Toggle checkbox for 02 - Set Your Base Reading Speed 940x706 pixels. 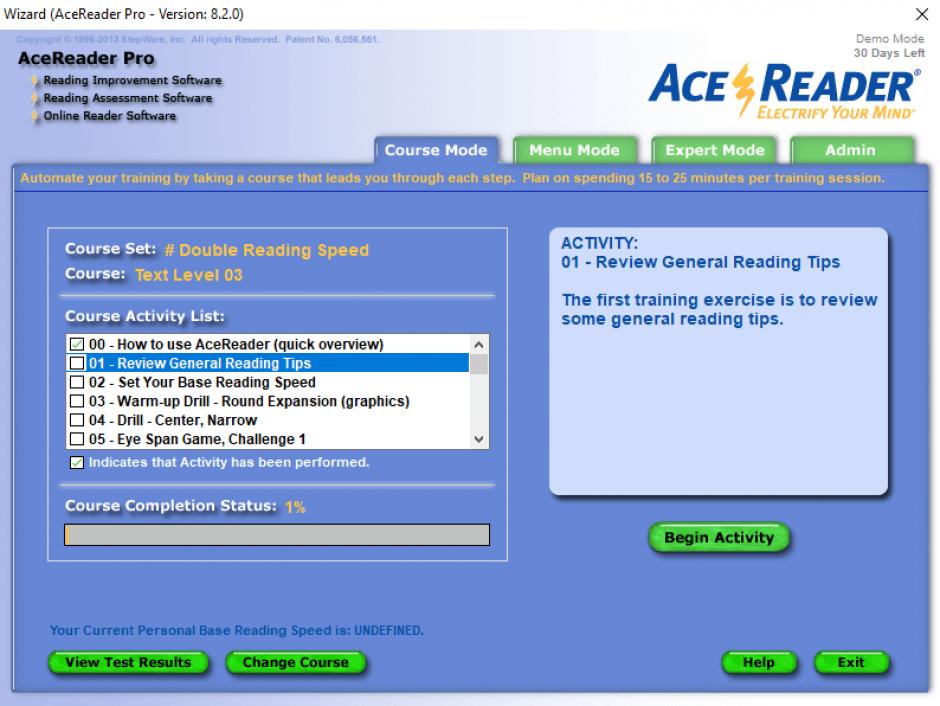(x=77, y=382)
